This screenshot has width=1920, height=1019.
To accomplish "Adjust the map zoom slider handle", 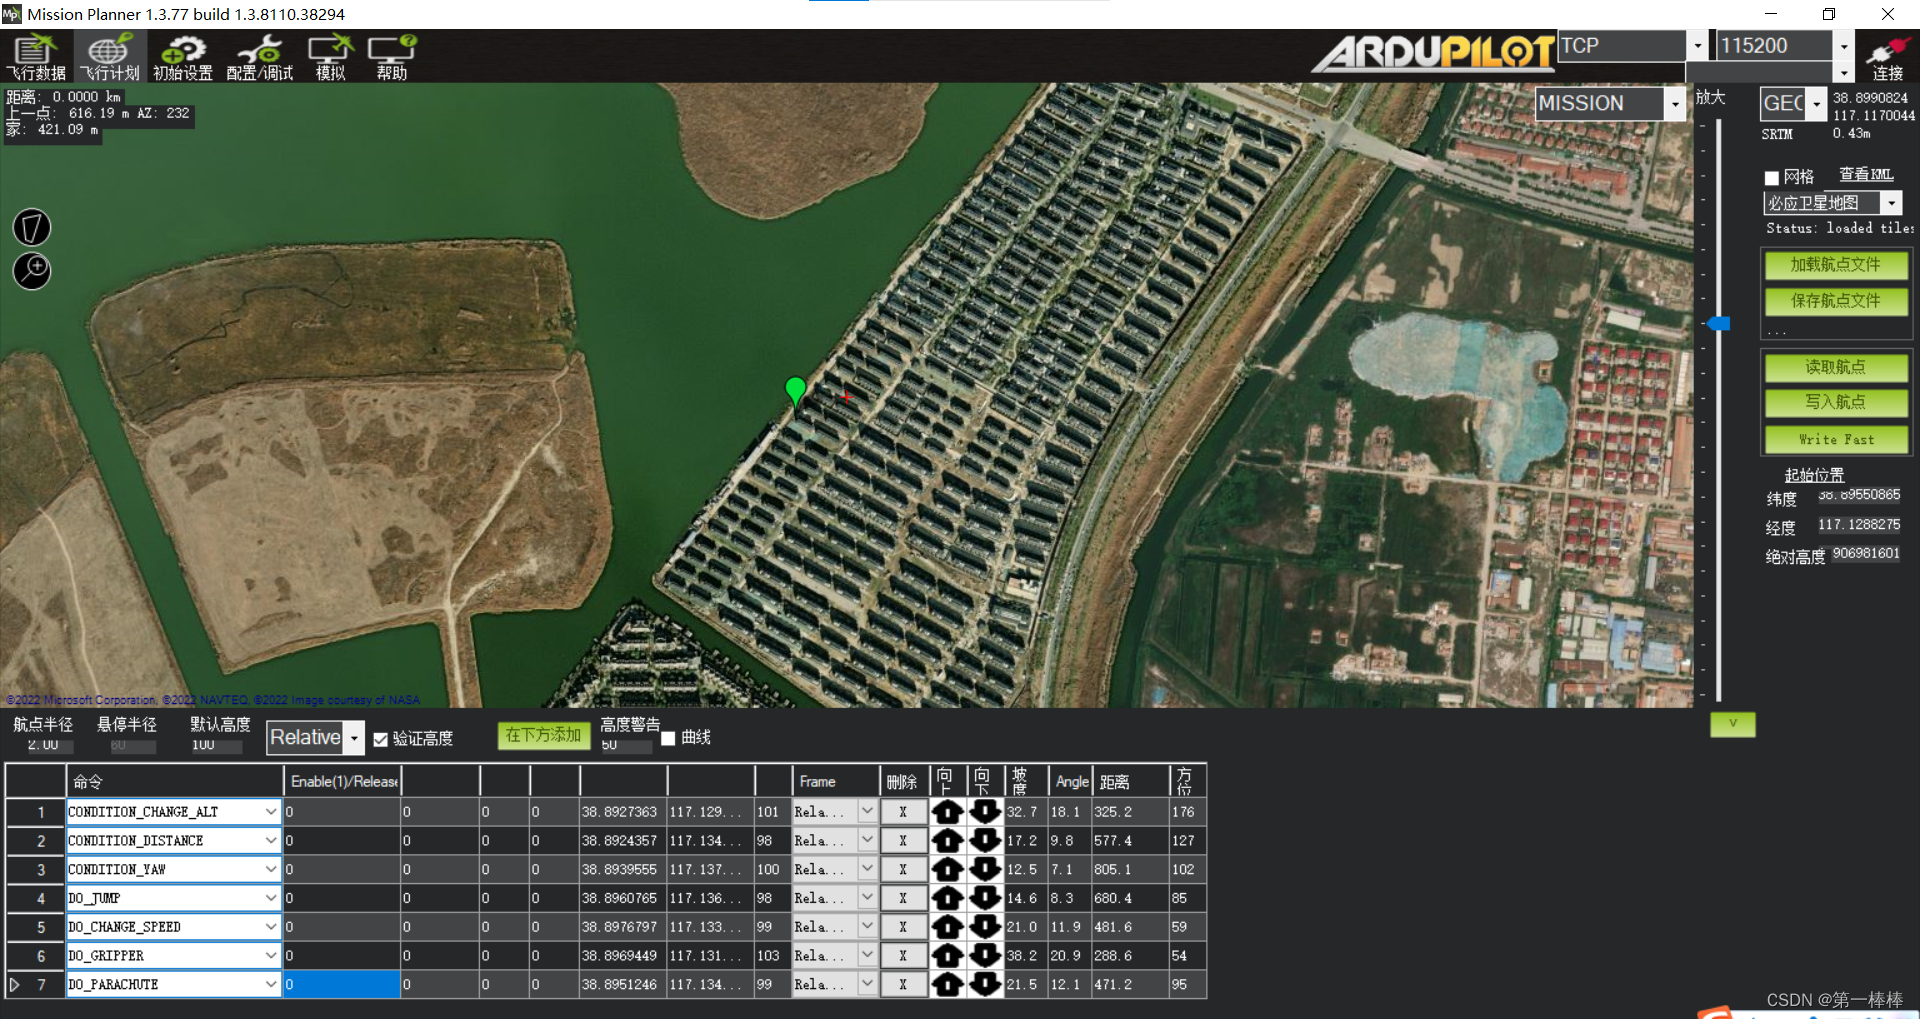I will coord(1718,323).
